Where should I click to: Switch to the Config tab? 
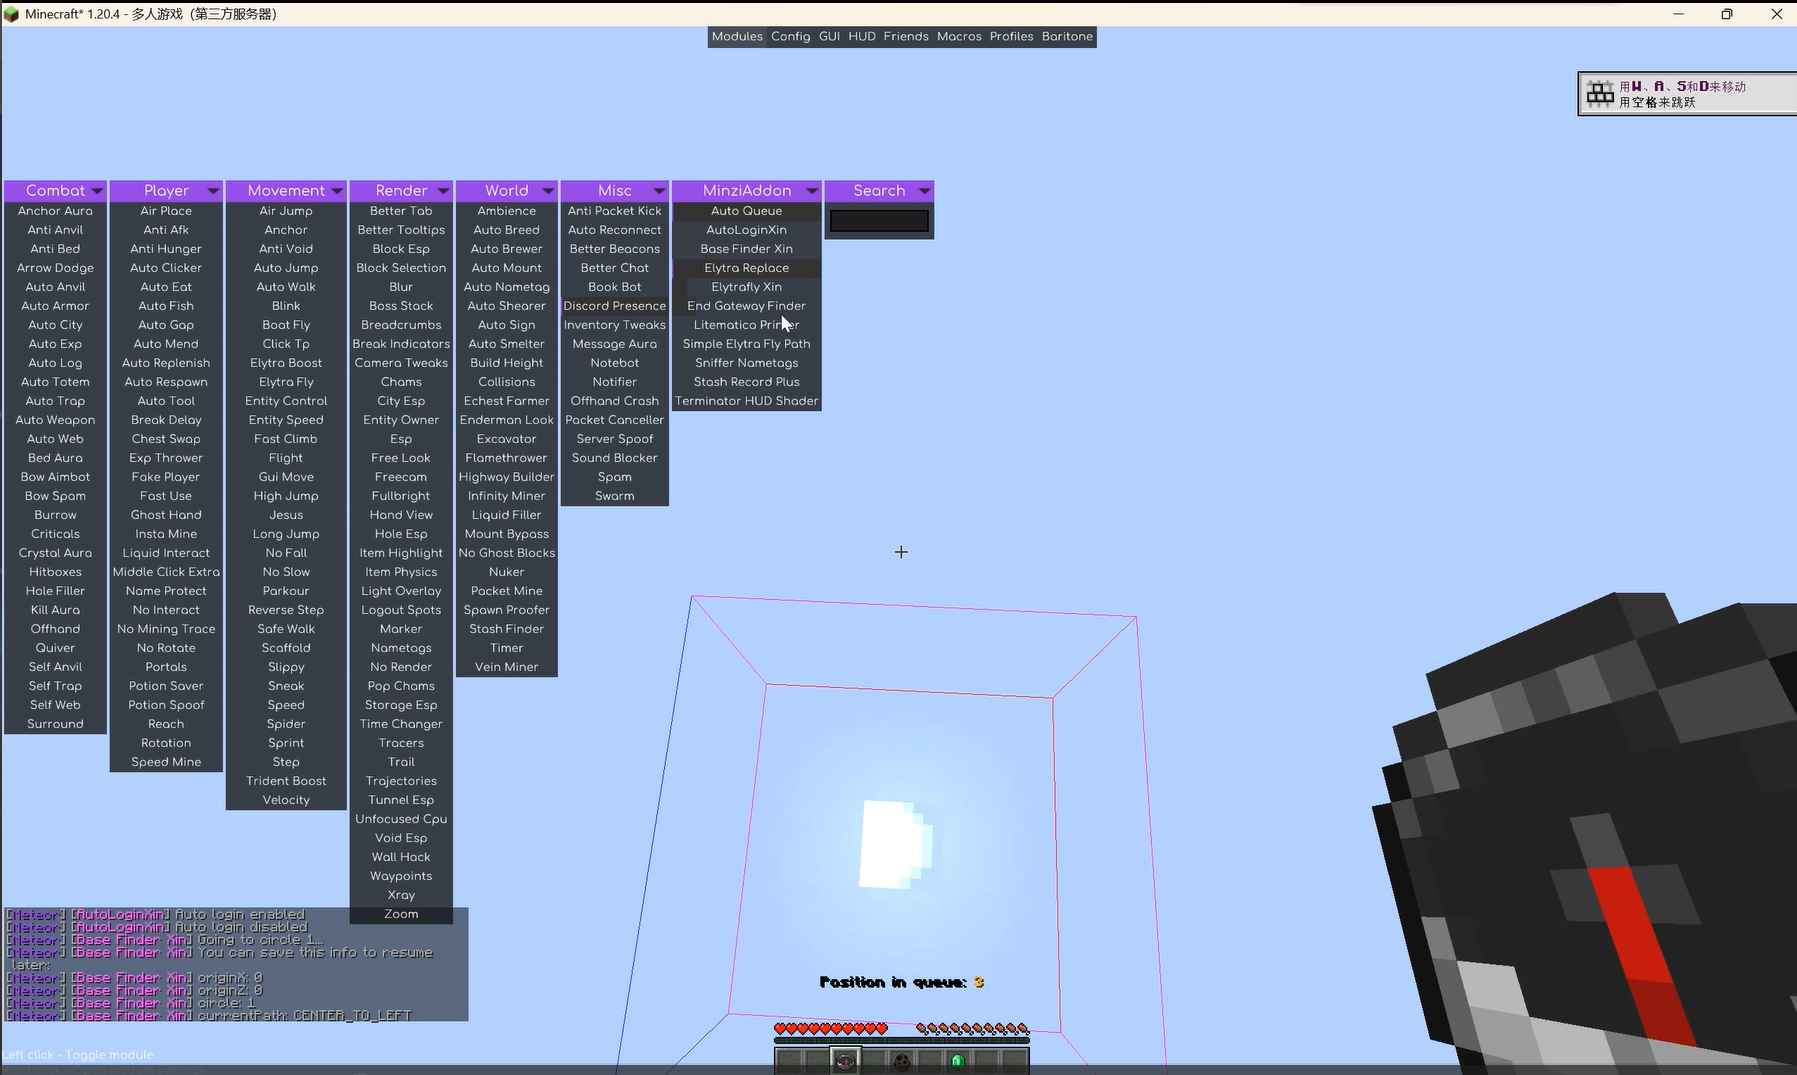790,37
